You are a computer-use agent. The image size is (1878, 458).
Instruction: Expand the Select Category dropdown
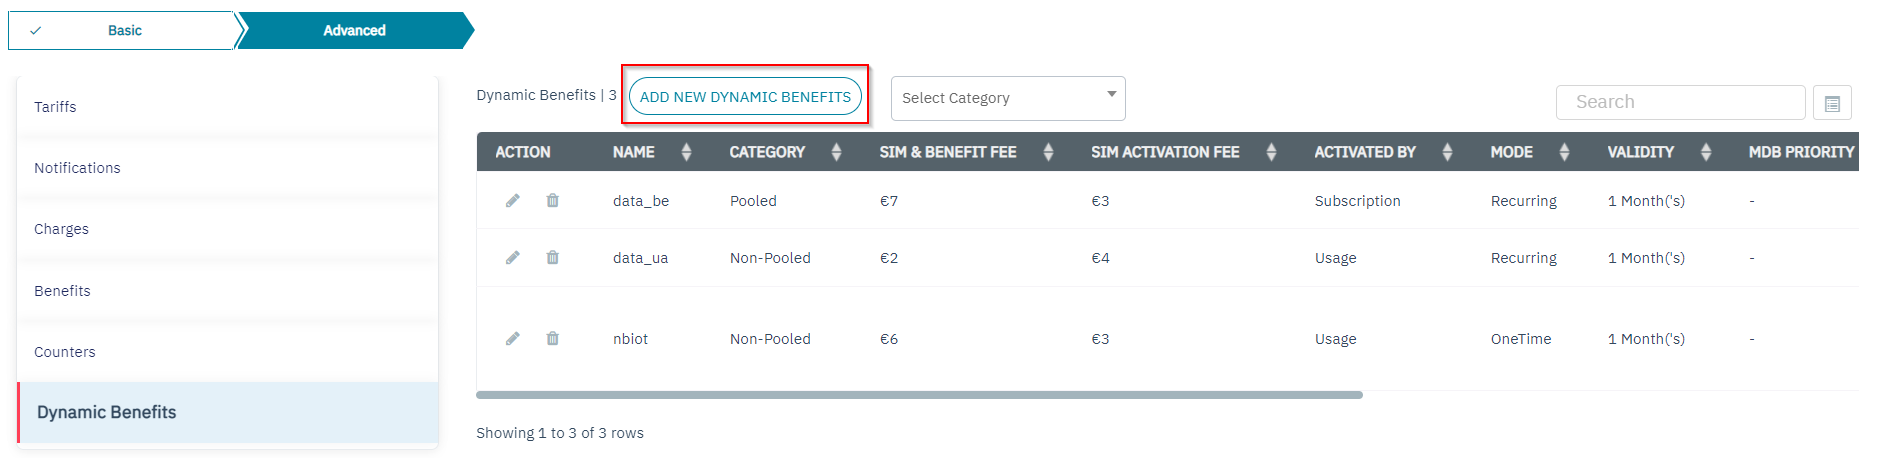pos(1007,98)
